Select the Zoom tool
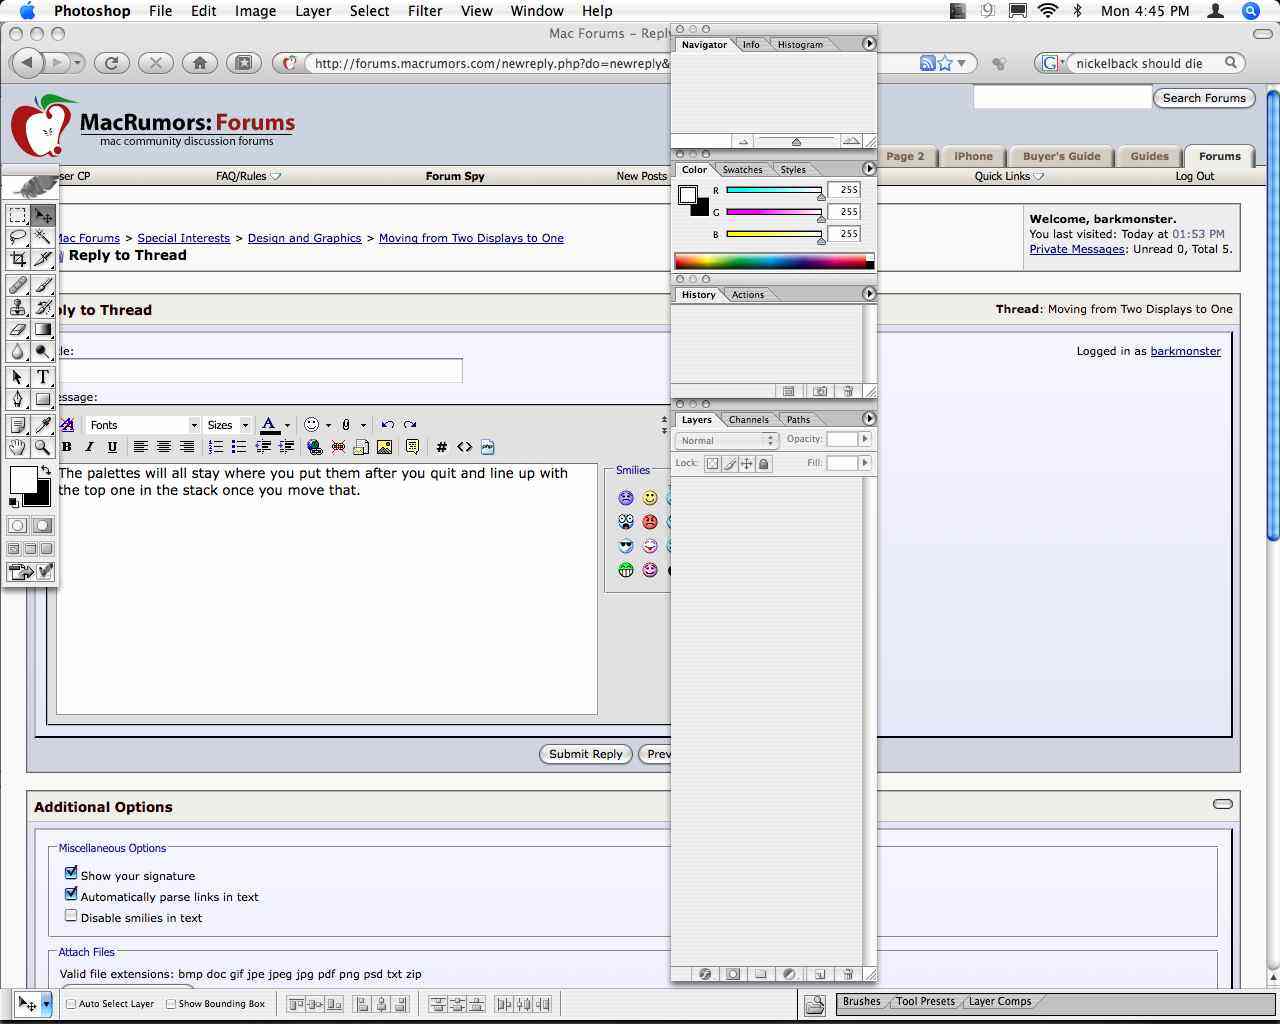The image size is (1280, 1024). 43,447
